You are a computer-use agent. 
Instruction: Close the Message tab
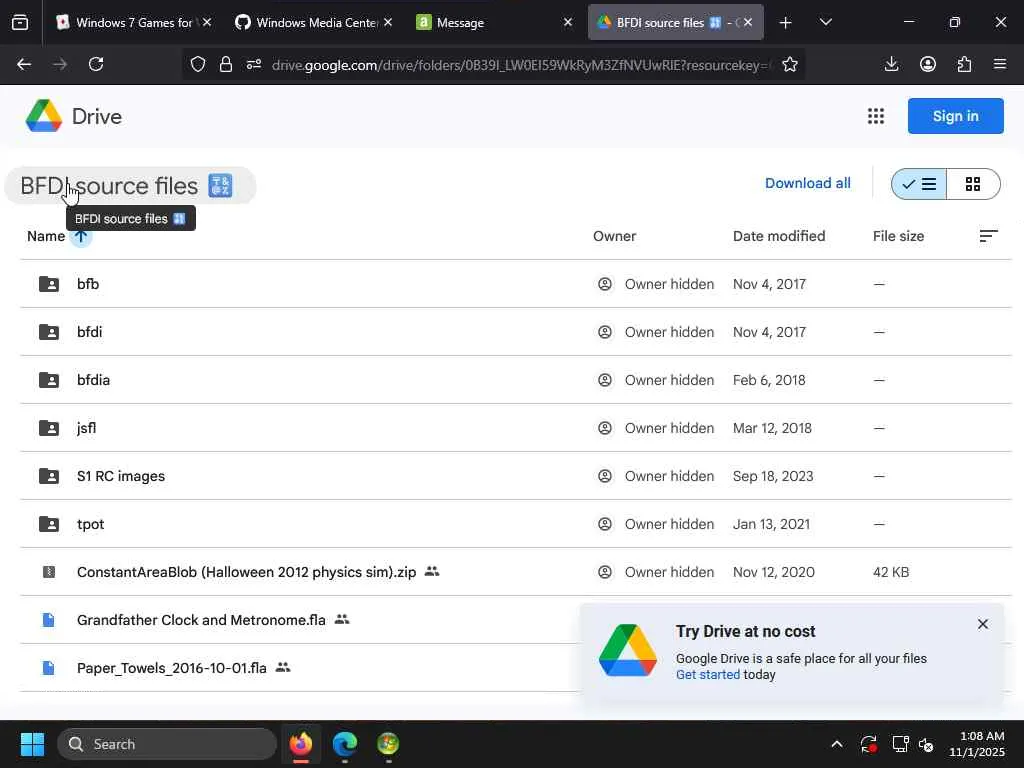coord(568,22)
